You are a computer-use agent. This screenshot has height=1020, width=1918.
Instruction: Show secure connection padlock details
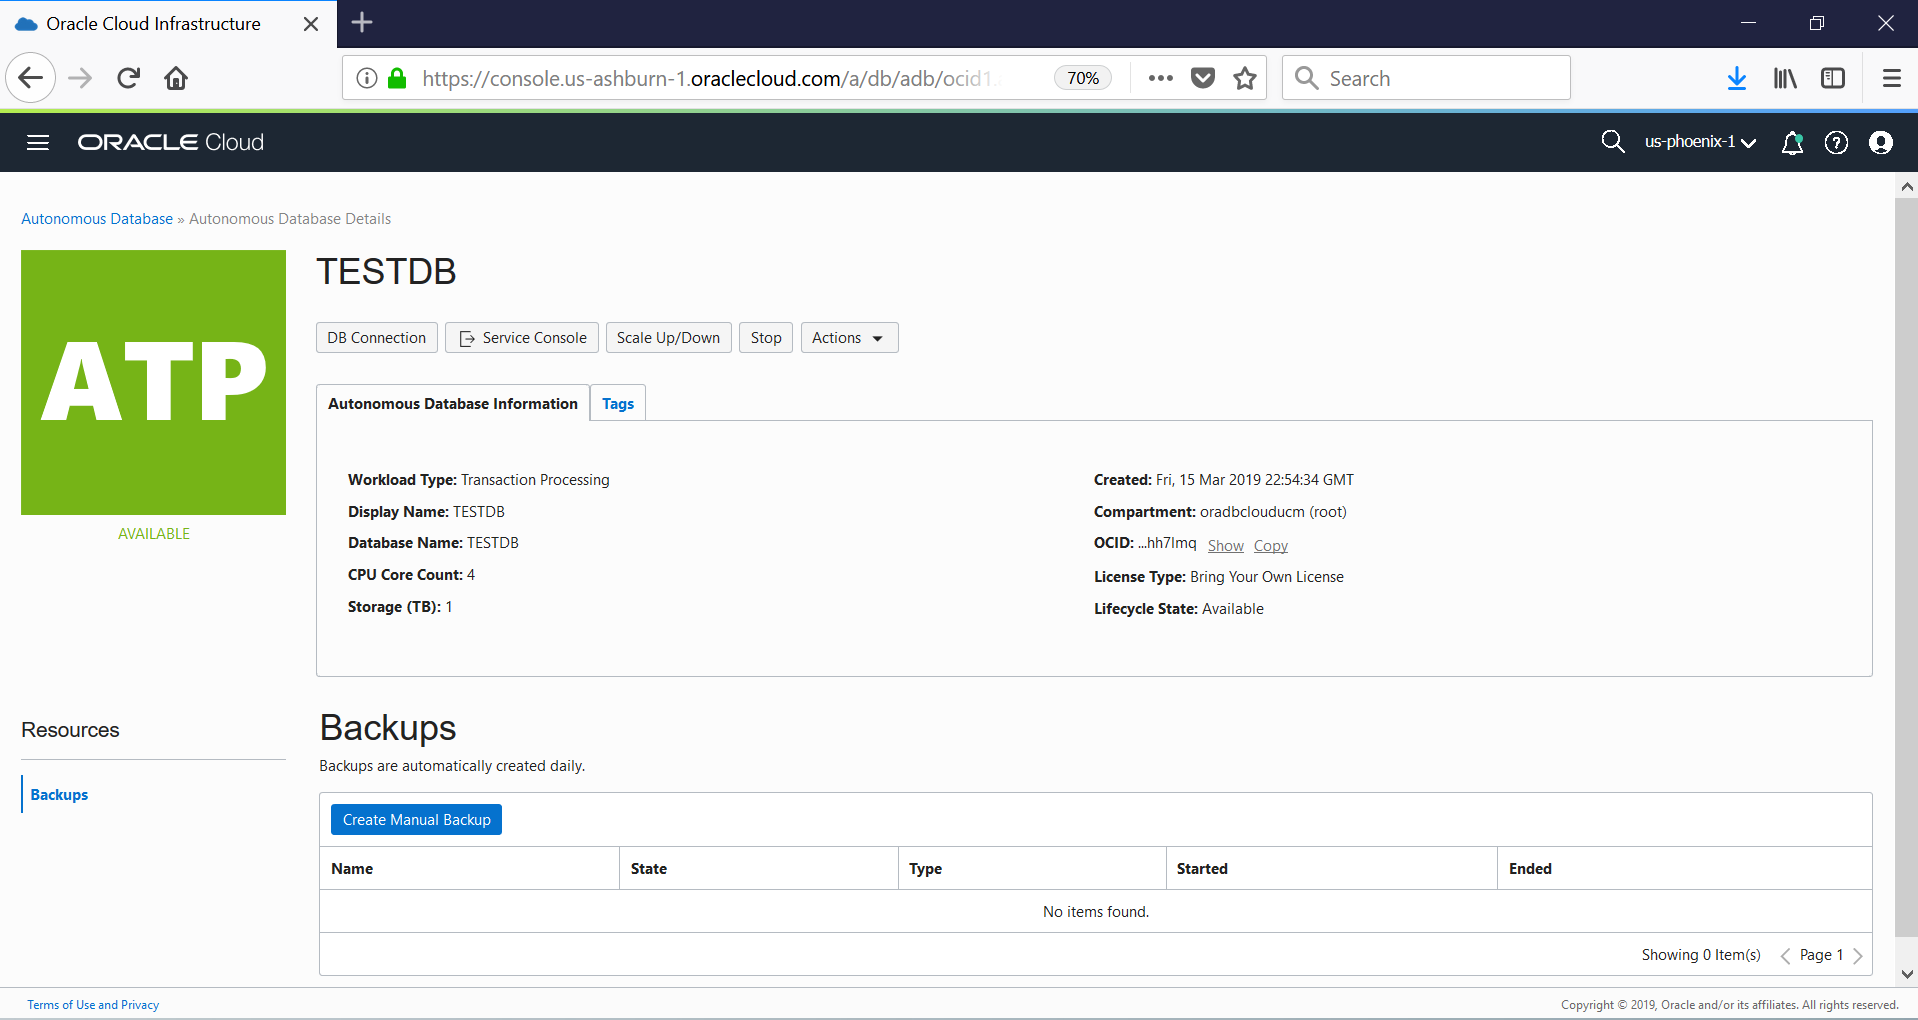pos(397,78)
